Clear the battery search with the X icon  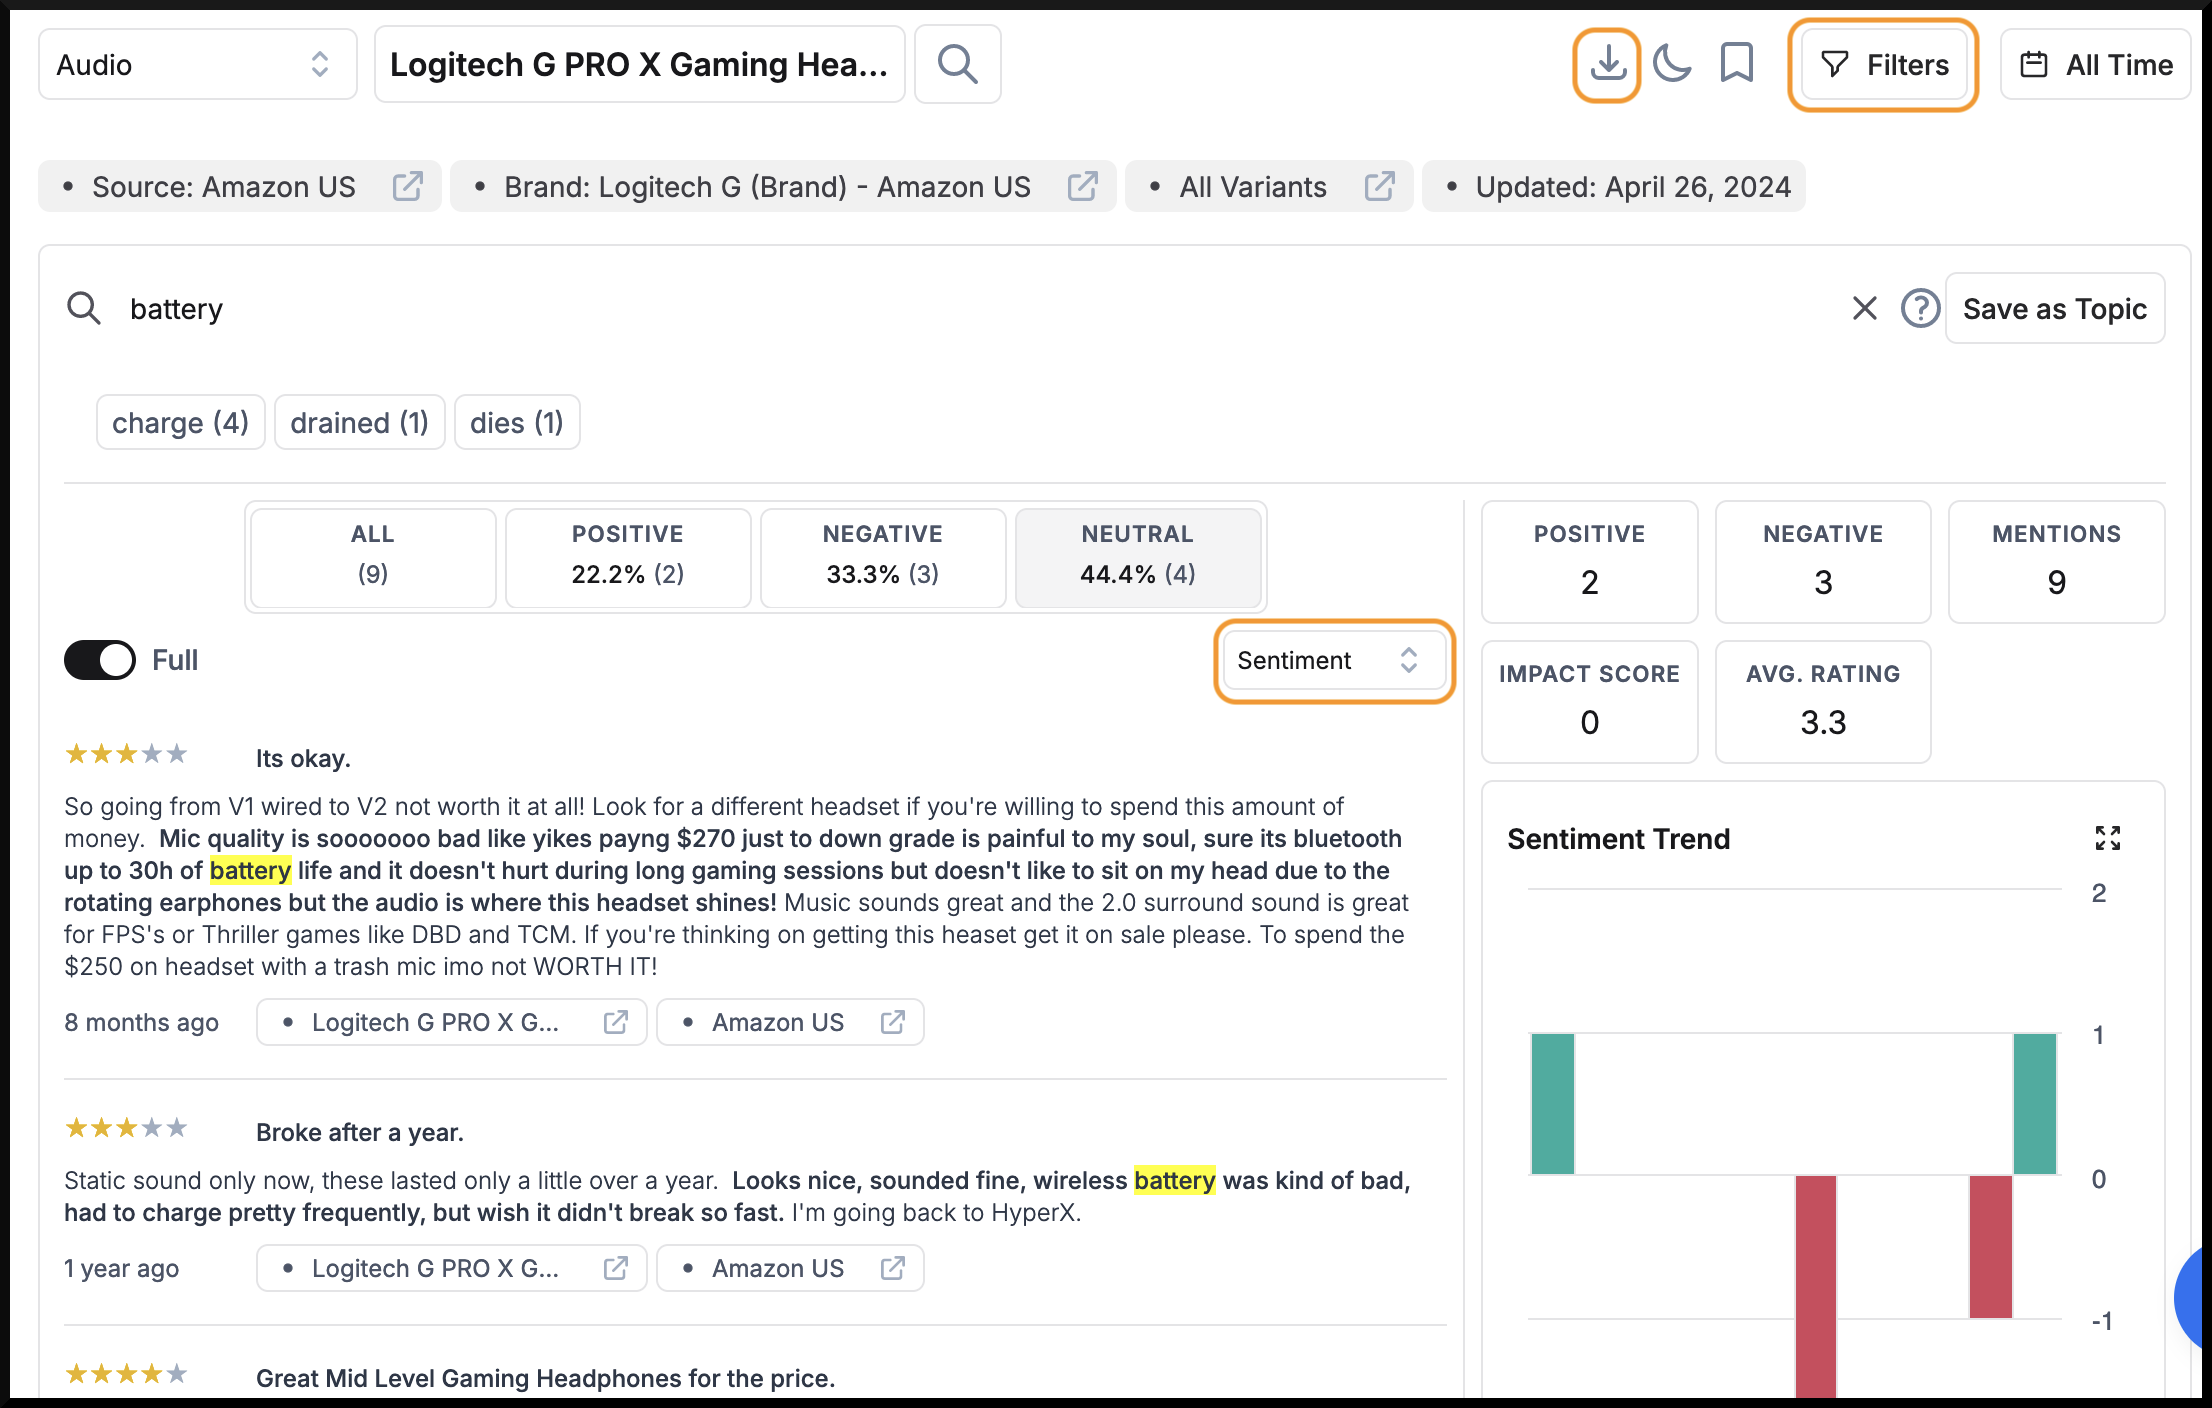pos(1864,308)
